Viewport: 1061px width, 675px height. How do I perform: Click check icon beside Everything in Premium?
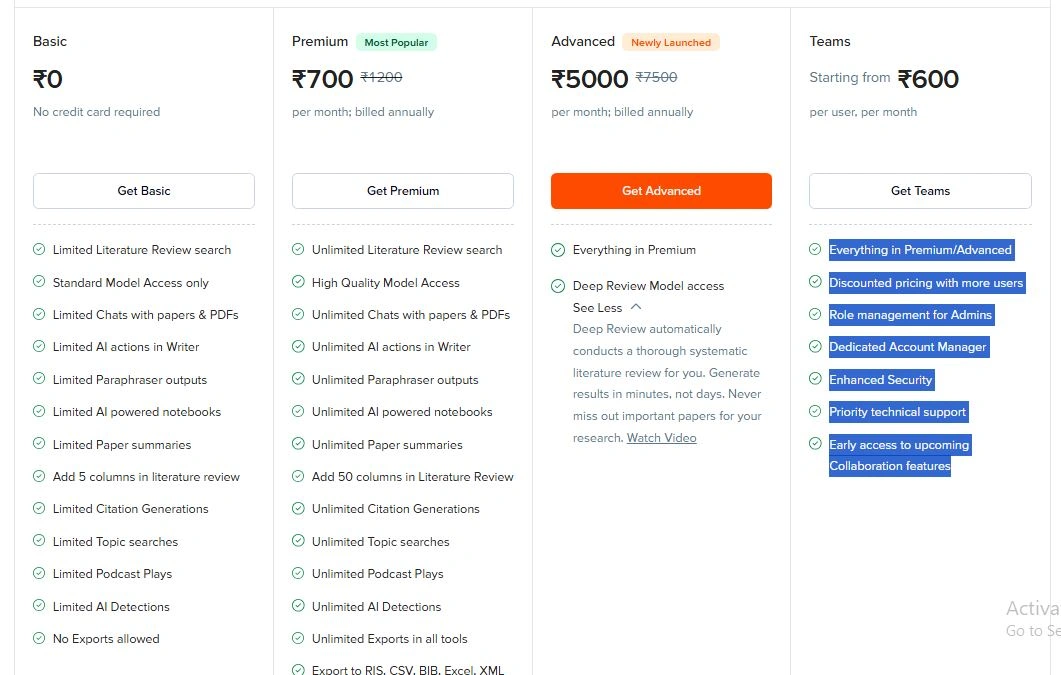pos(558,249)
